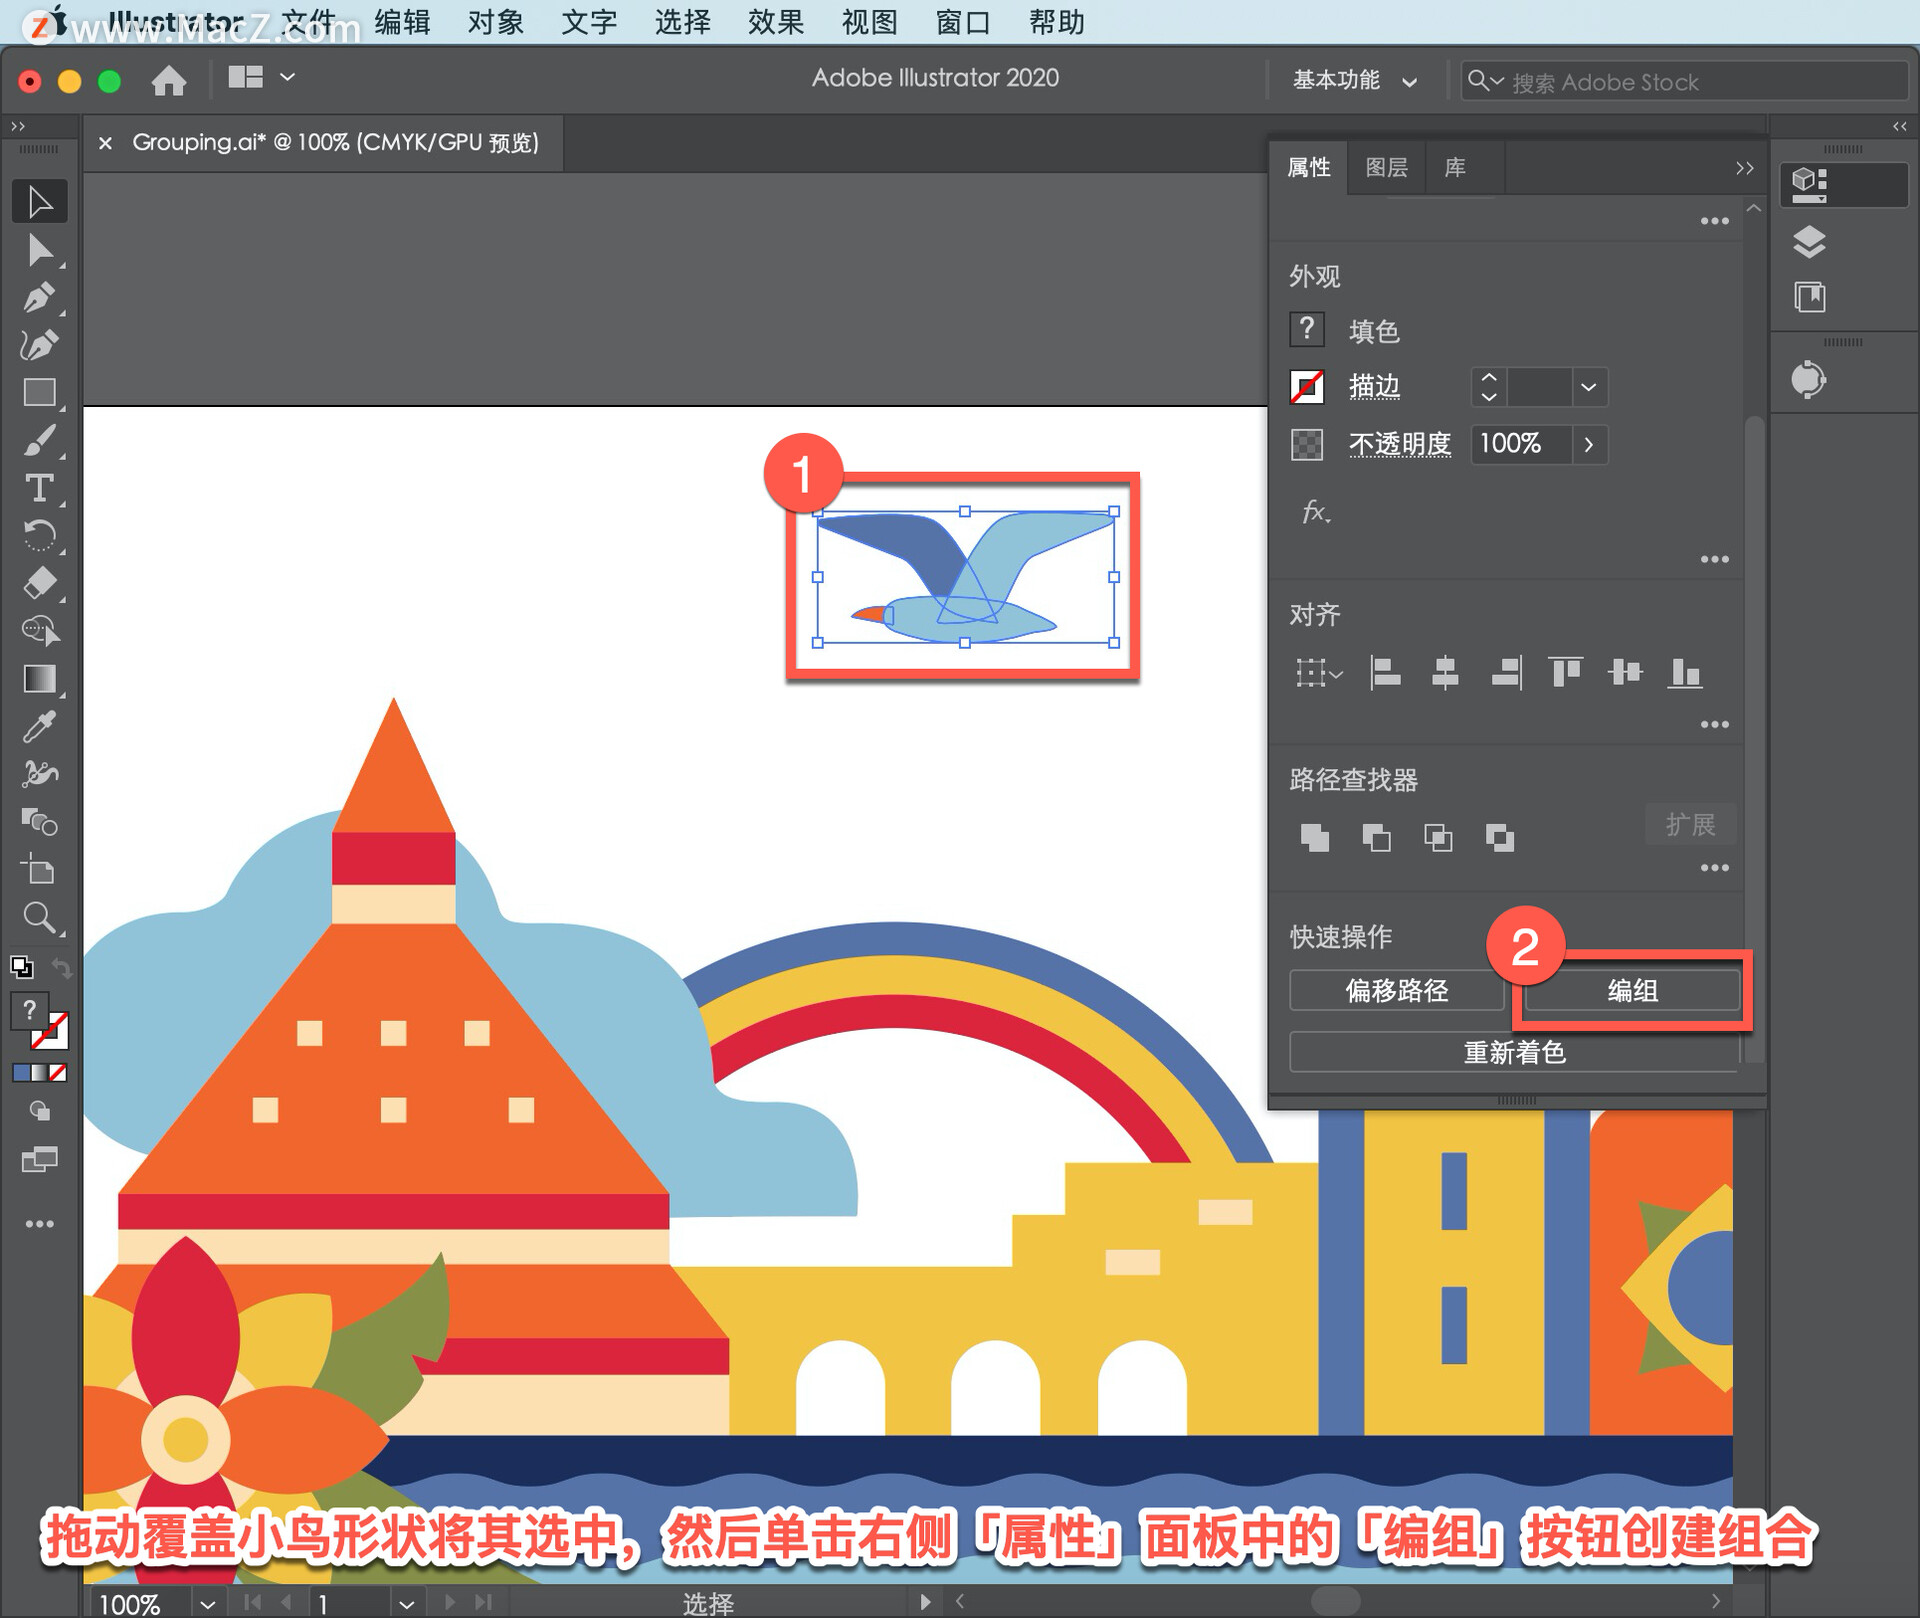Viewport: 1920px width, 1618px height.
Task: Select the Rotate tool
Action: pos(40,536)
